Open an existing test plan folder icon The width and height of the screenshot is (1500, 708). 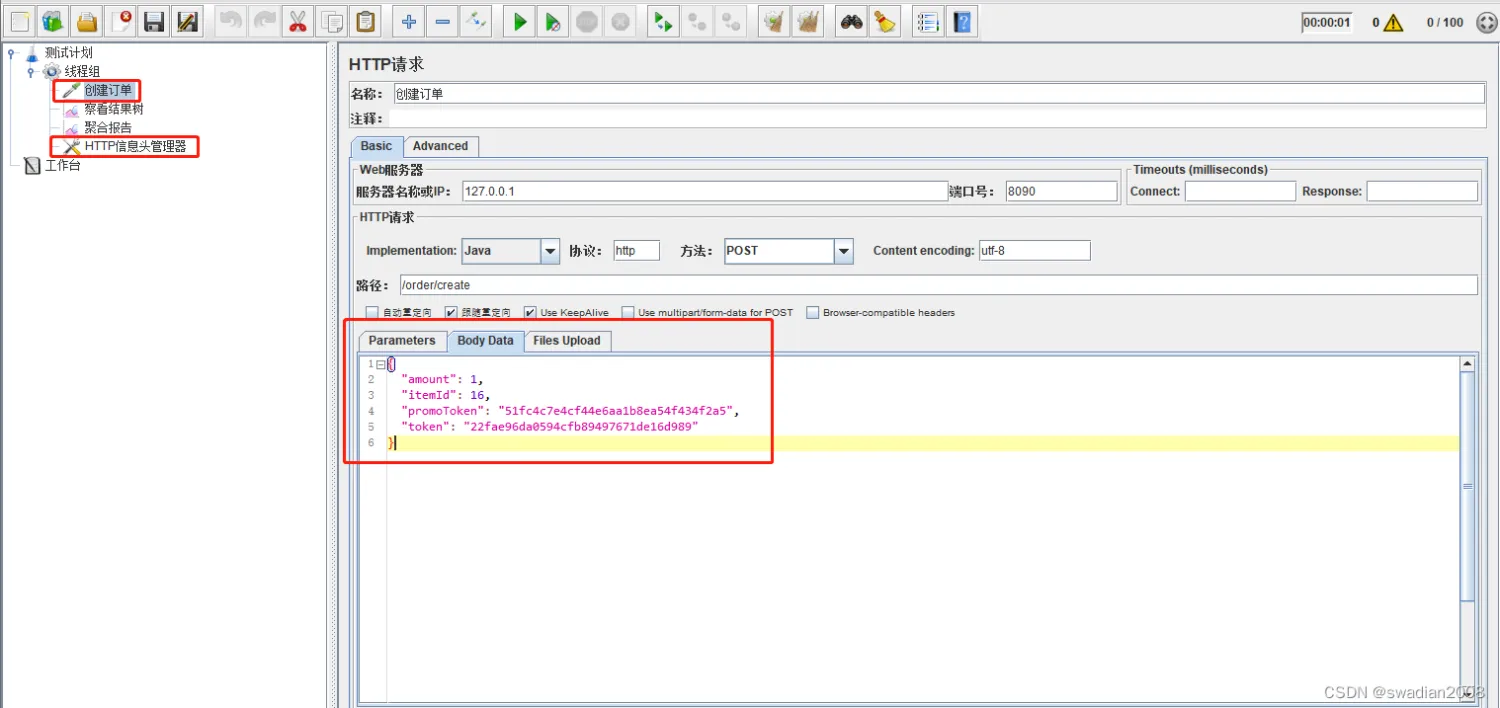pos(87,21)
